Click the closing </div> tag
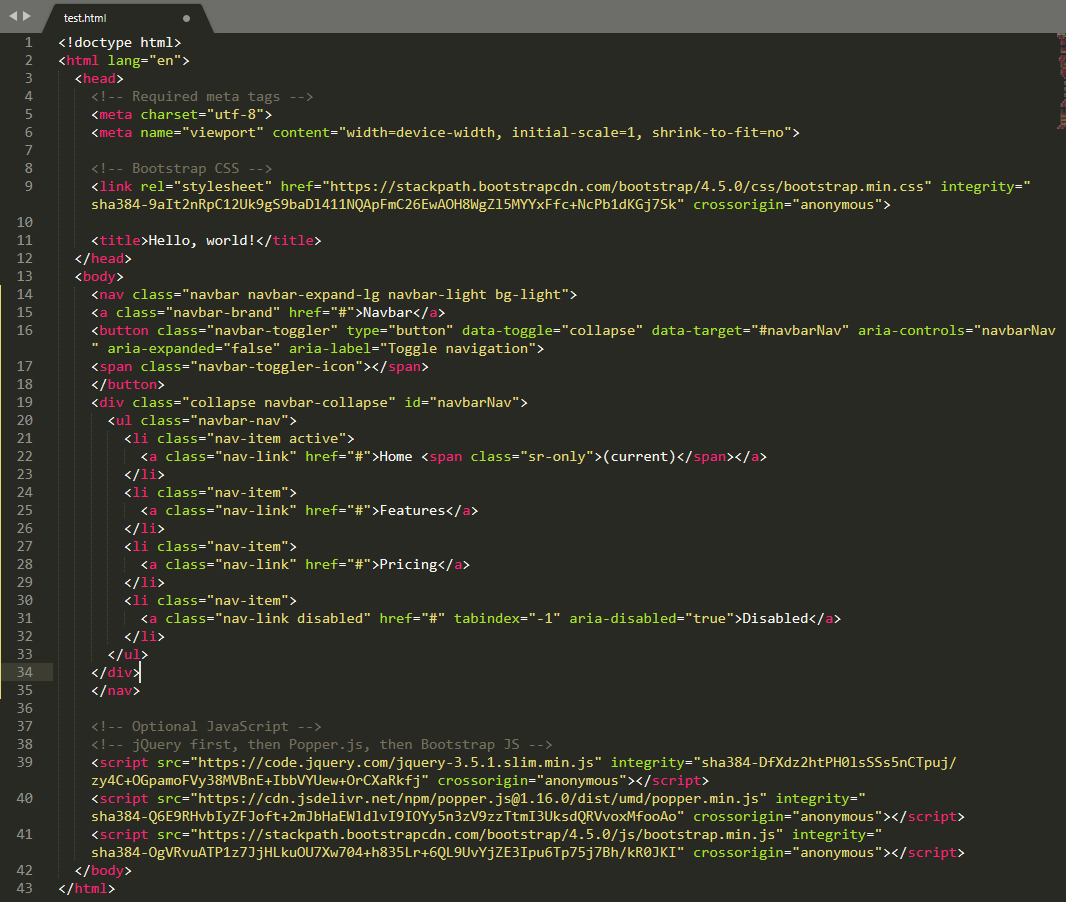The image size is (1066, 902). coord(116,672)
